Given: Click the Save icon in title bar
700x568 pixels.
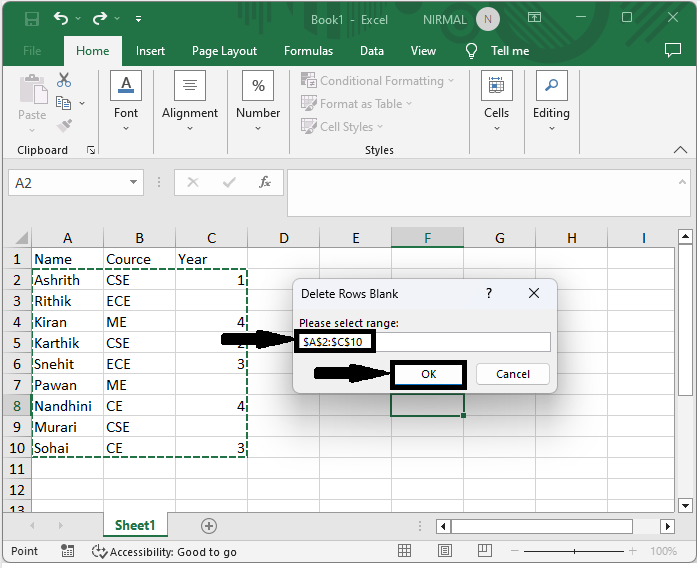Looking at the screenshot, I should (31, 18).
